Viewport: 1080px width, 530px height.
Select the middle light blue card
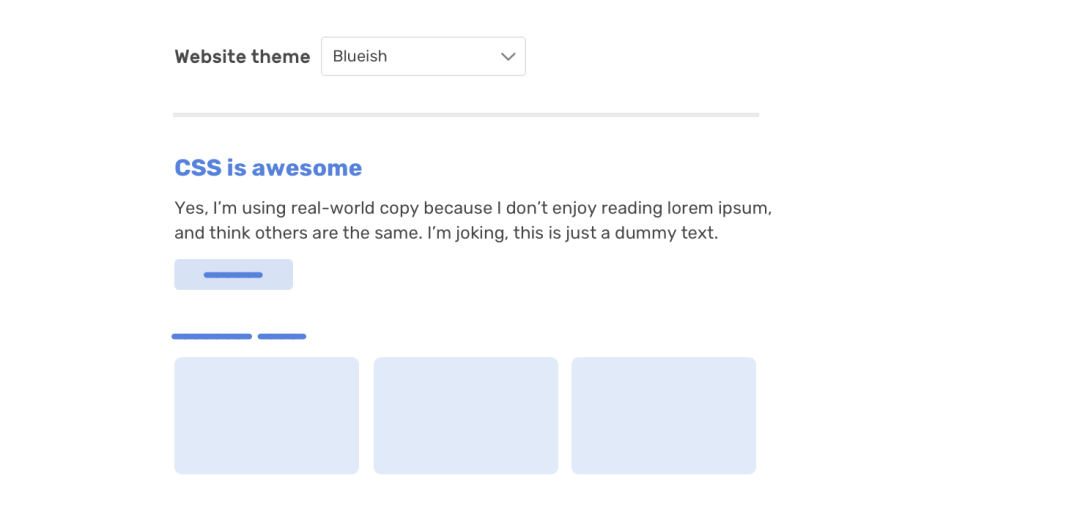(466, 416)
